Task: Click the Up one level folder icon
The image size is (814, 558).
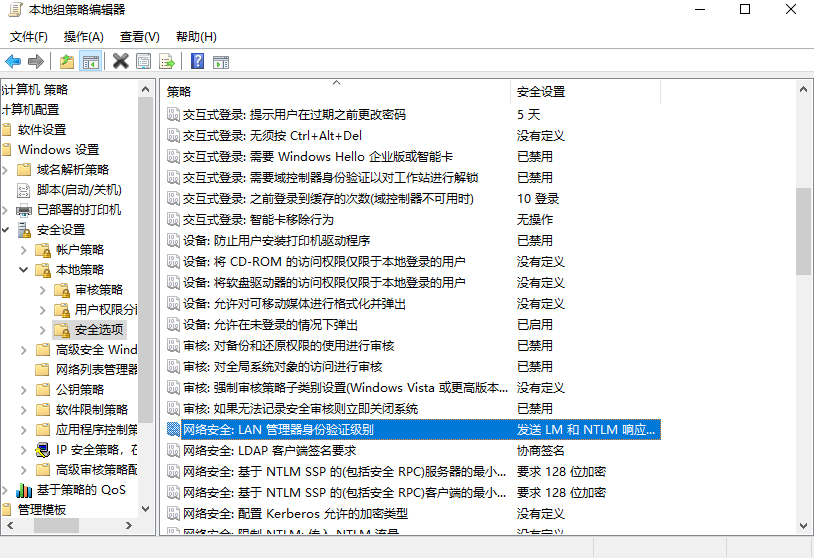Action: click(x=67, y=61)
